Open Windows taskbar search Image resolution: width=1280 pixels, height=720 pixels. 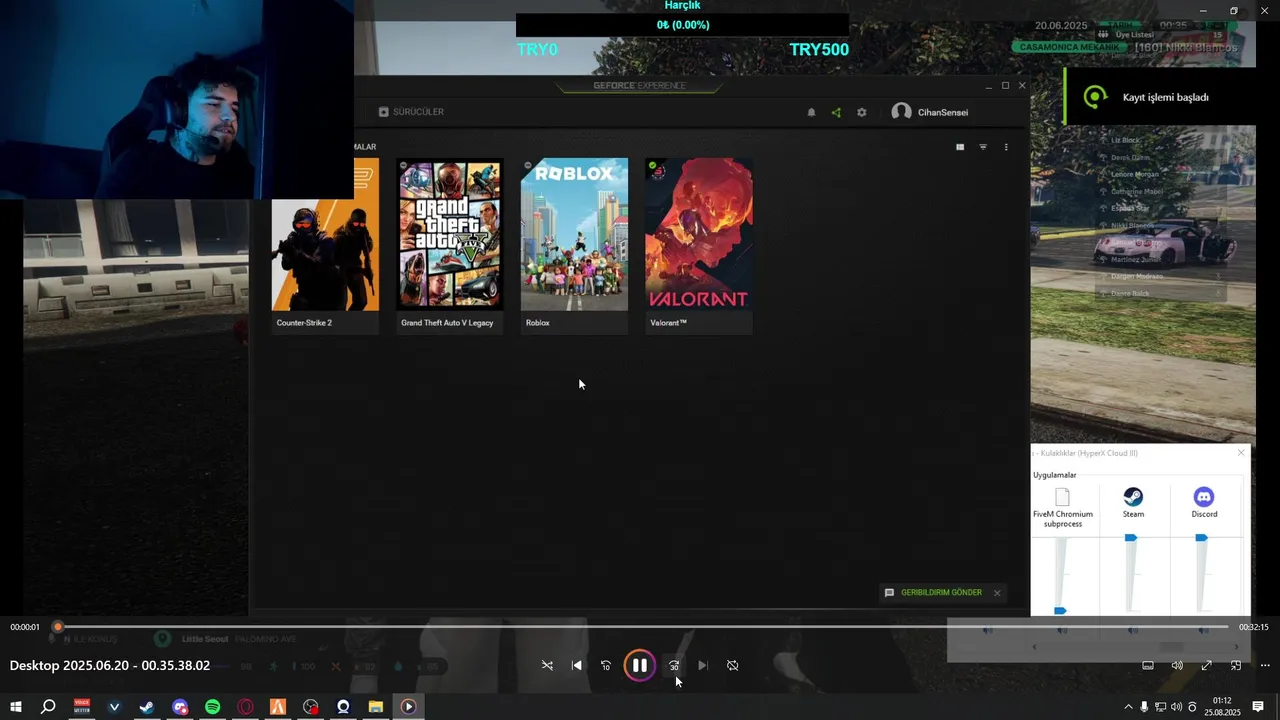[x=48, y=707]
